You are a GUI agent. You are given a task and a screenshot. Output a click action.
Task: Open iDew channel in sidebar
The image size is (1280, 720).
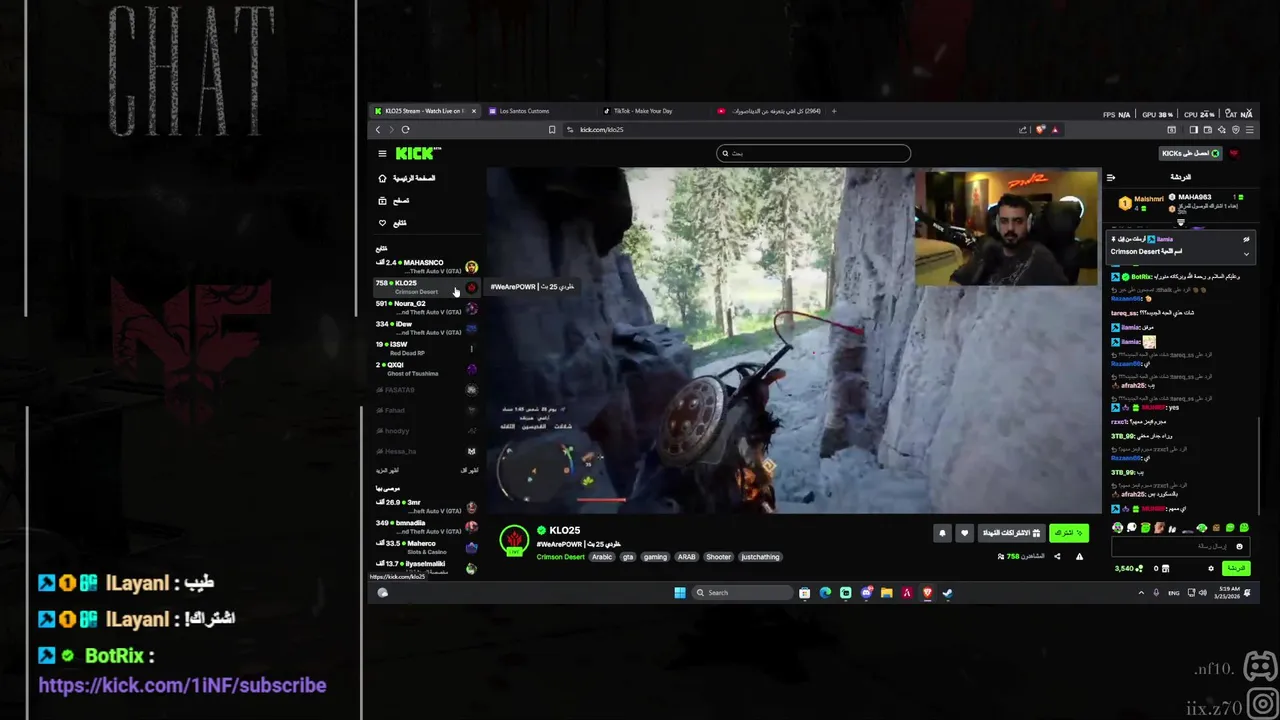click(426, 328)
